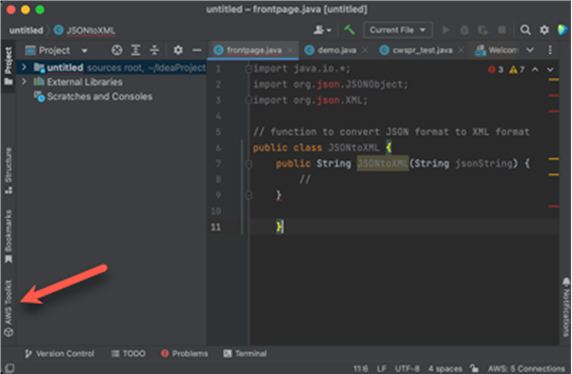Viewport: 572px width, 374px height.
Task: Click the Expand All icon in Project panel
Action: point(136,50)
